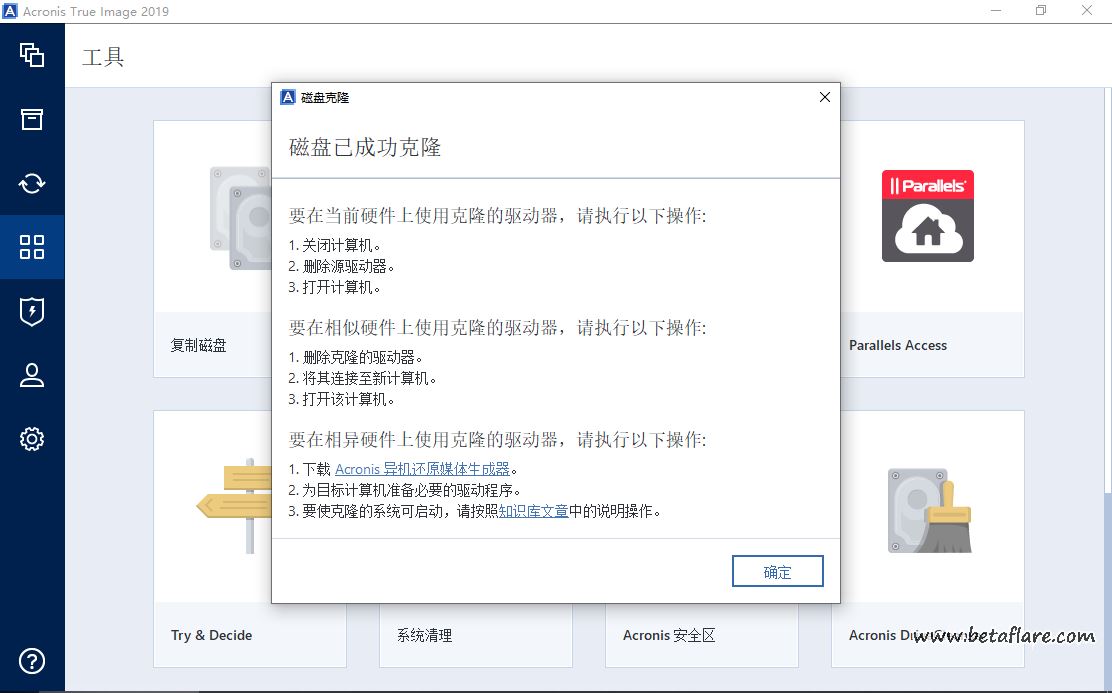The width and height of the screenshot is (1112, 693).
Task: Open Active Protection shield icon
Action: pyautogui.click(x=32, y=311)
